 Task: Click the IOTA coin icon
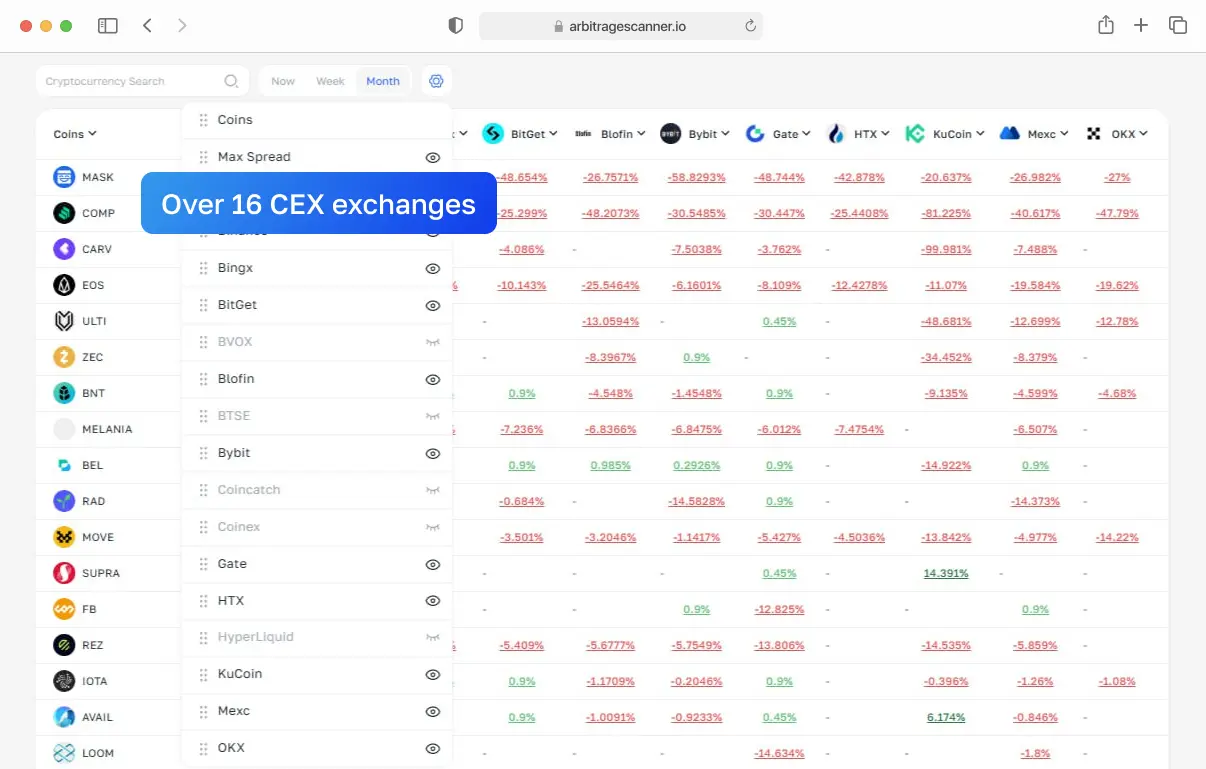64,681
